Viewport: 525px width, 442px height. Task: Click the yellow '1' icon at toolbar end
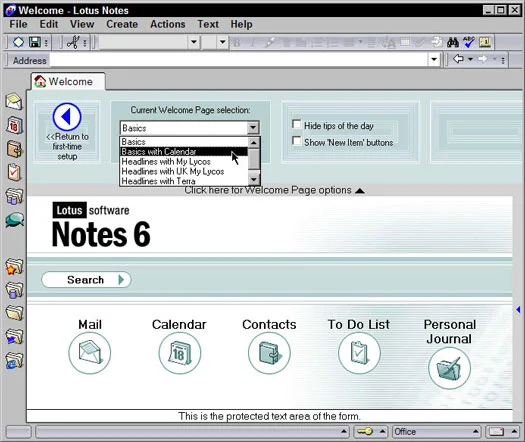tap(485, 42)
